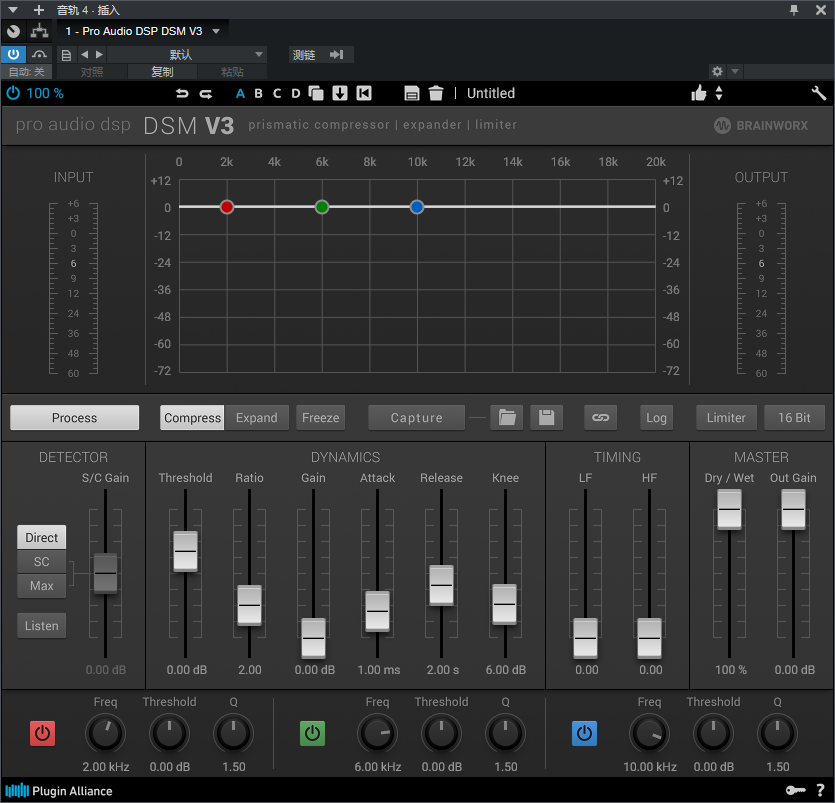The image size is (835, 803).
Task: Toggle the Listen button
Action: click(42, 626)
